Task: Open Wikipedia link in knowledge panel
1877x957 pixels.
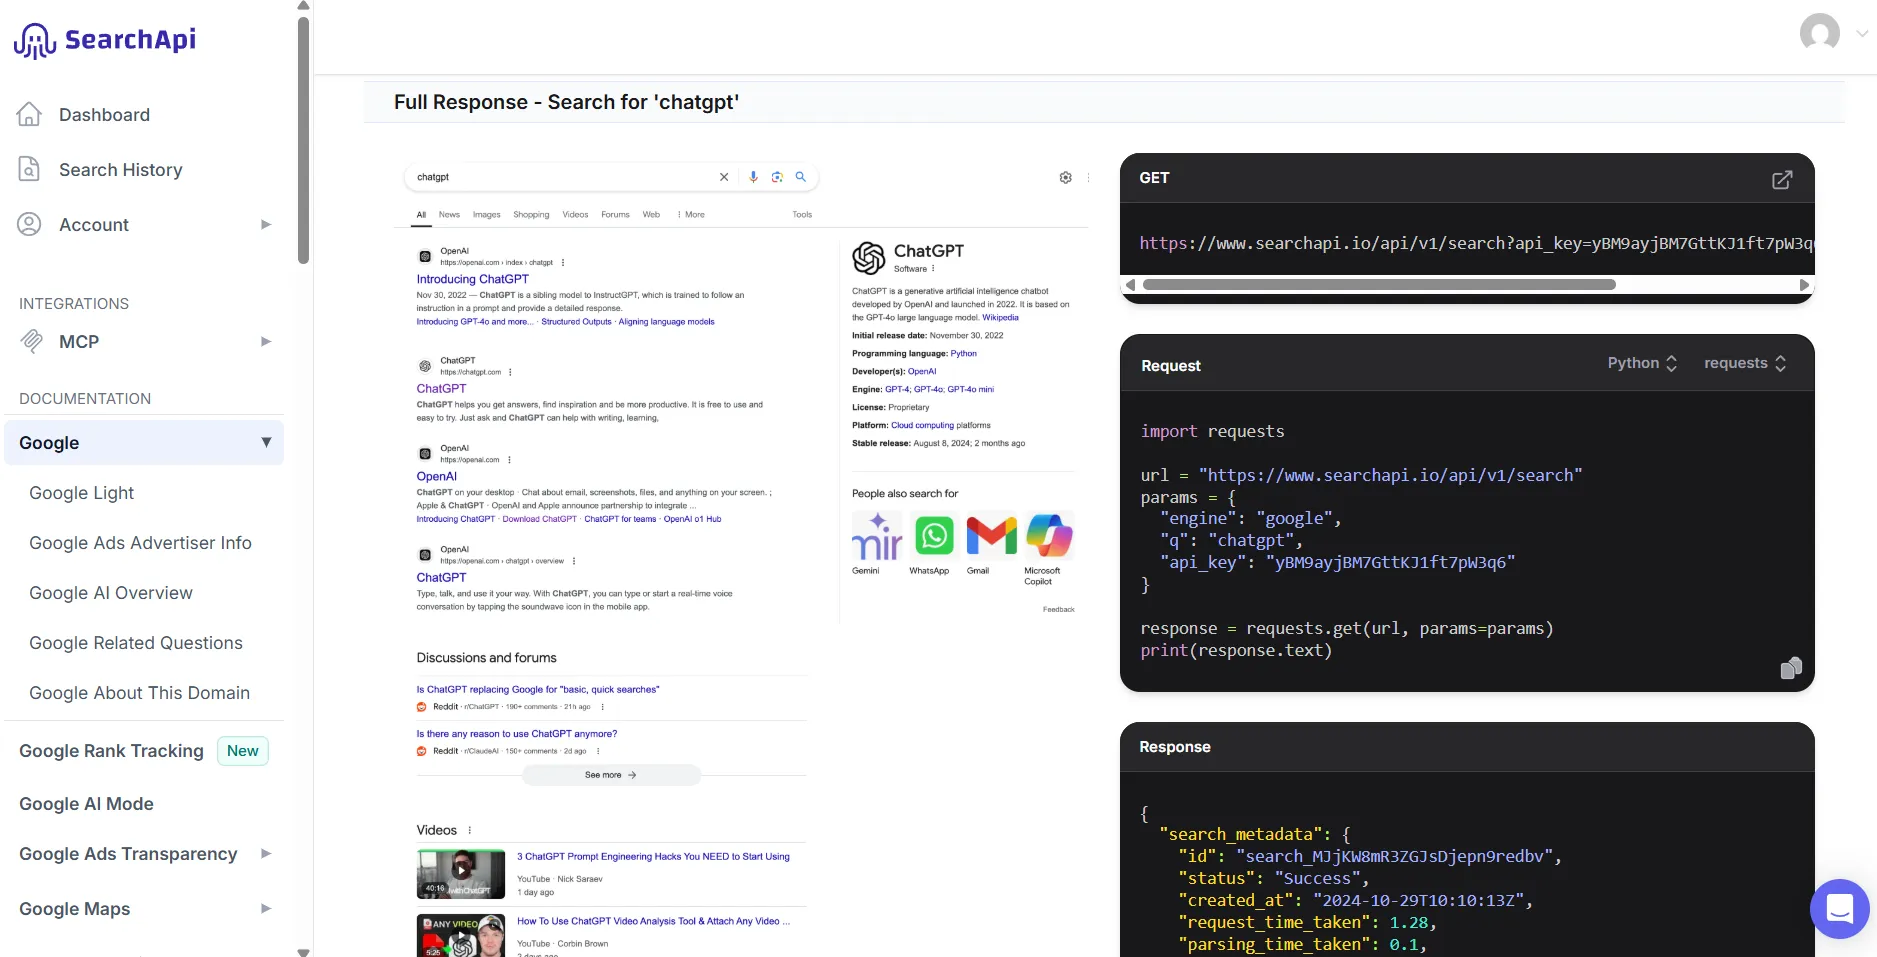Action: point(1000,317)
